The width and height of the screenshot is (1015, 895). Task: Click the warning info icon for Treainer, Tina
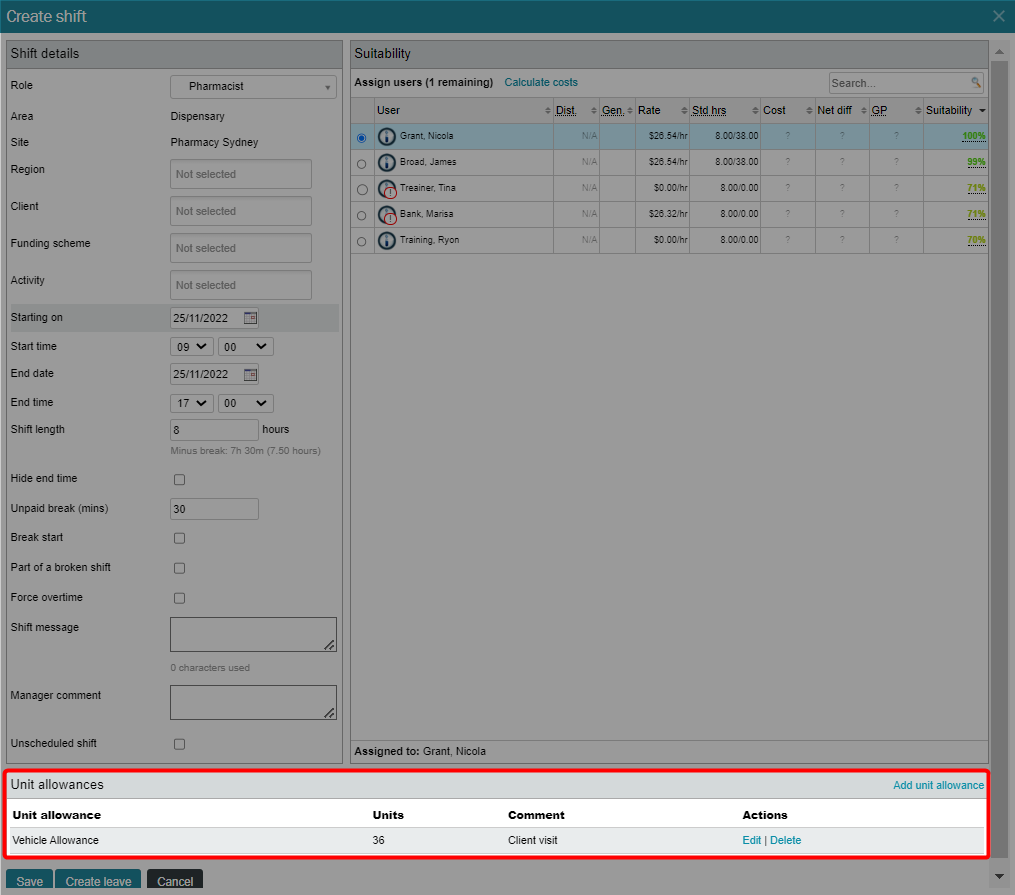click(387, 189)
